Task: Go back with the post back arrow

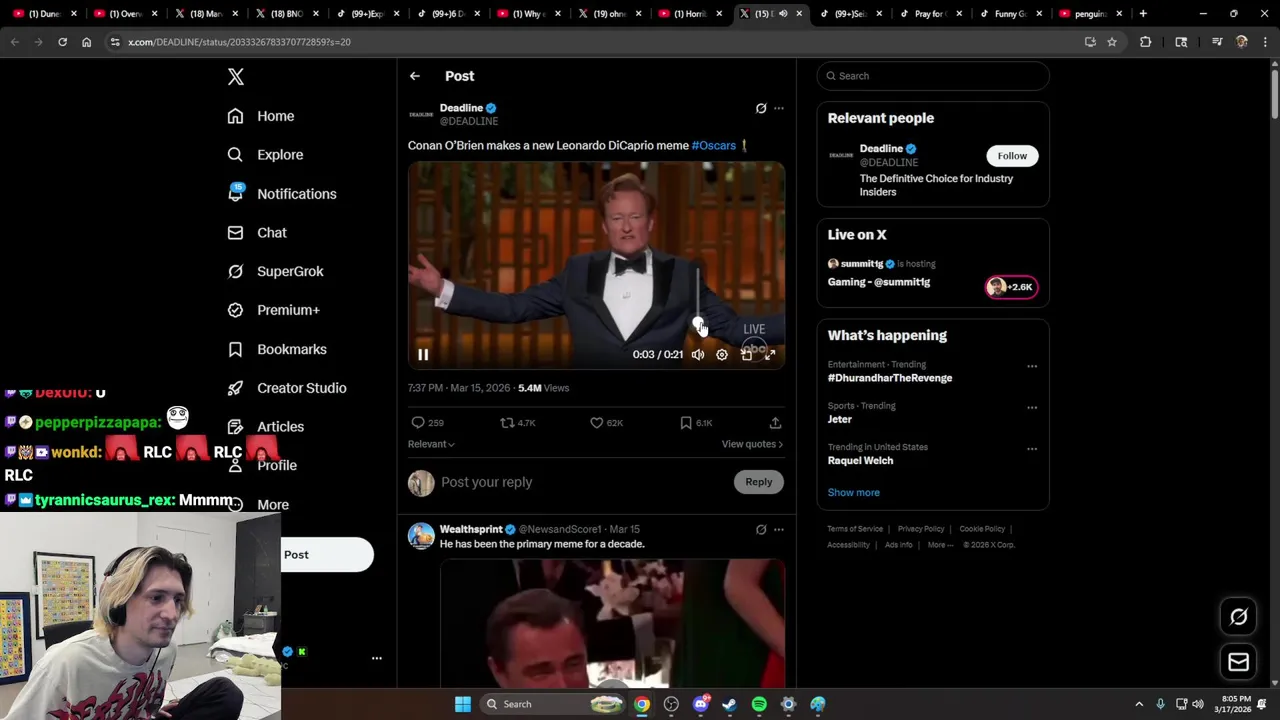Action: click(414, 76)
